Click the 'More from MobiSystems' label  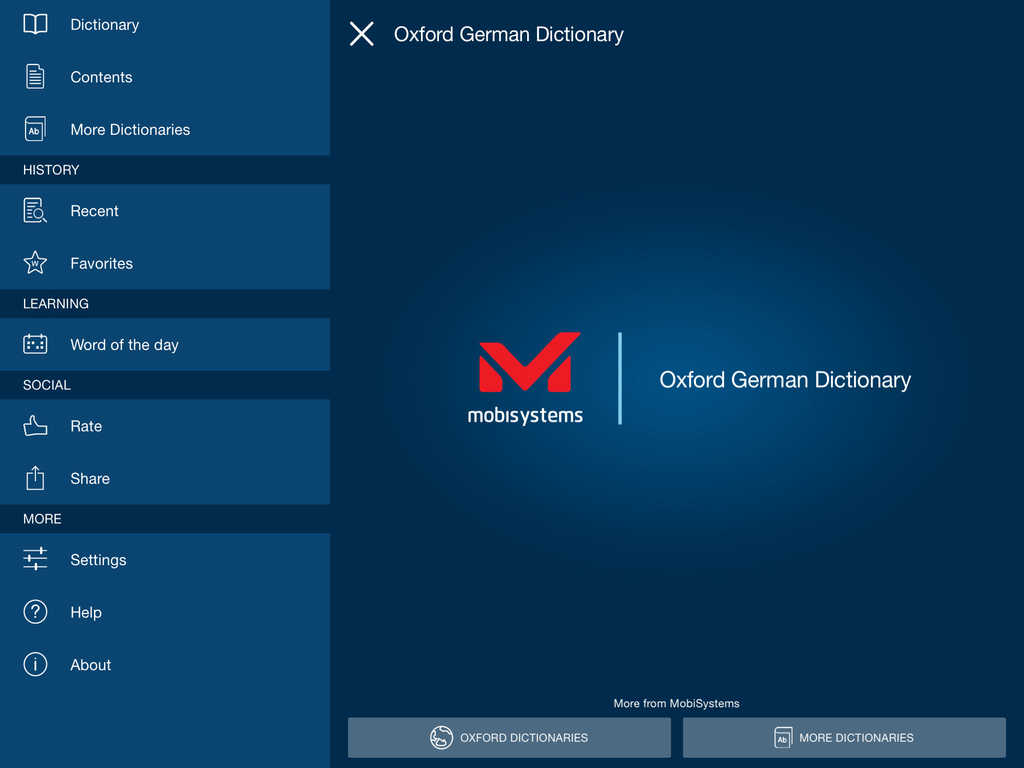677,703
